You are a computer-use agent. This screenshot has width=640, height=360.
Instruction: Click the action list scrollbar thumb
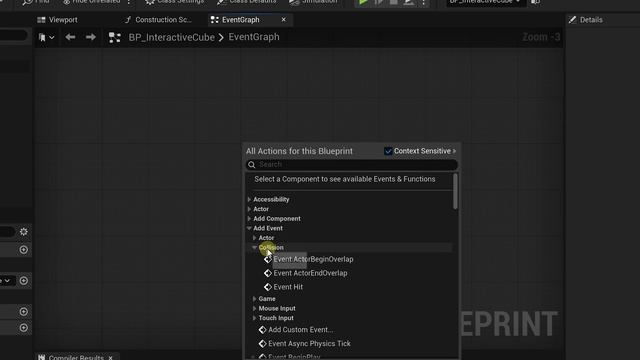456,191
